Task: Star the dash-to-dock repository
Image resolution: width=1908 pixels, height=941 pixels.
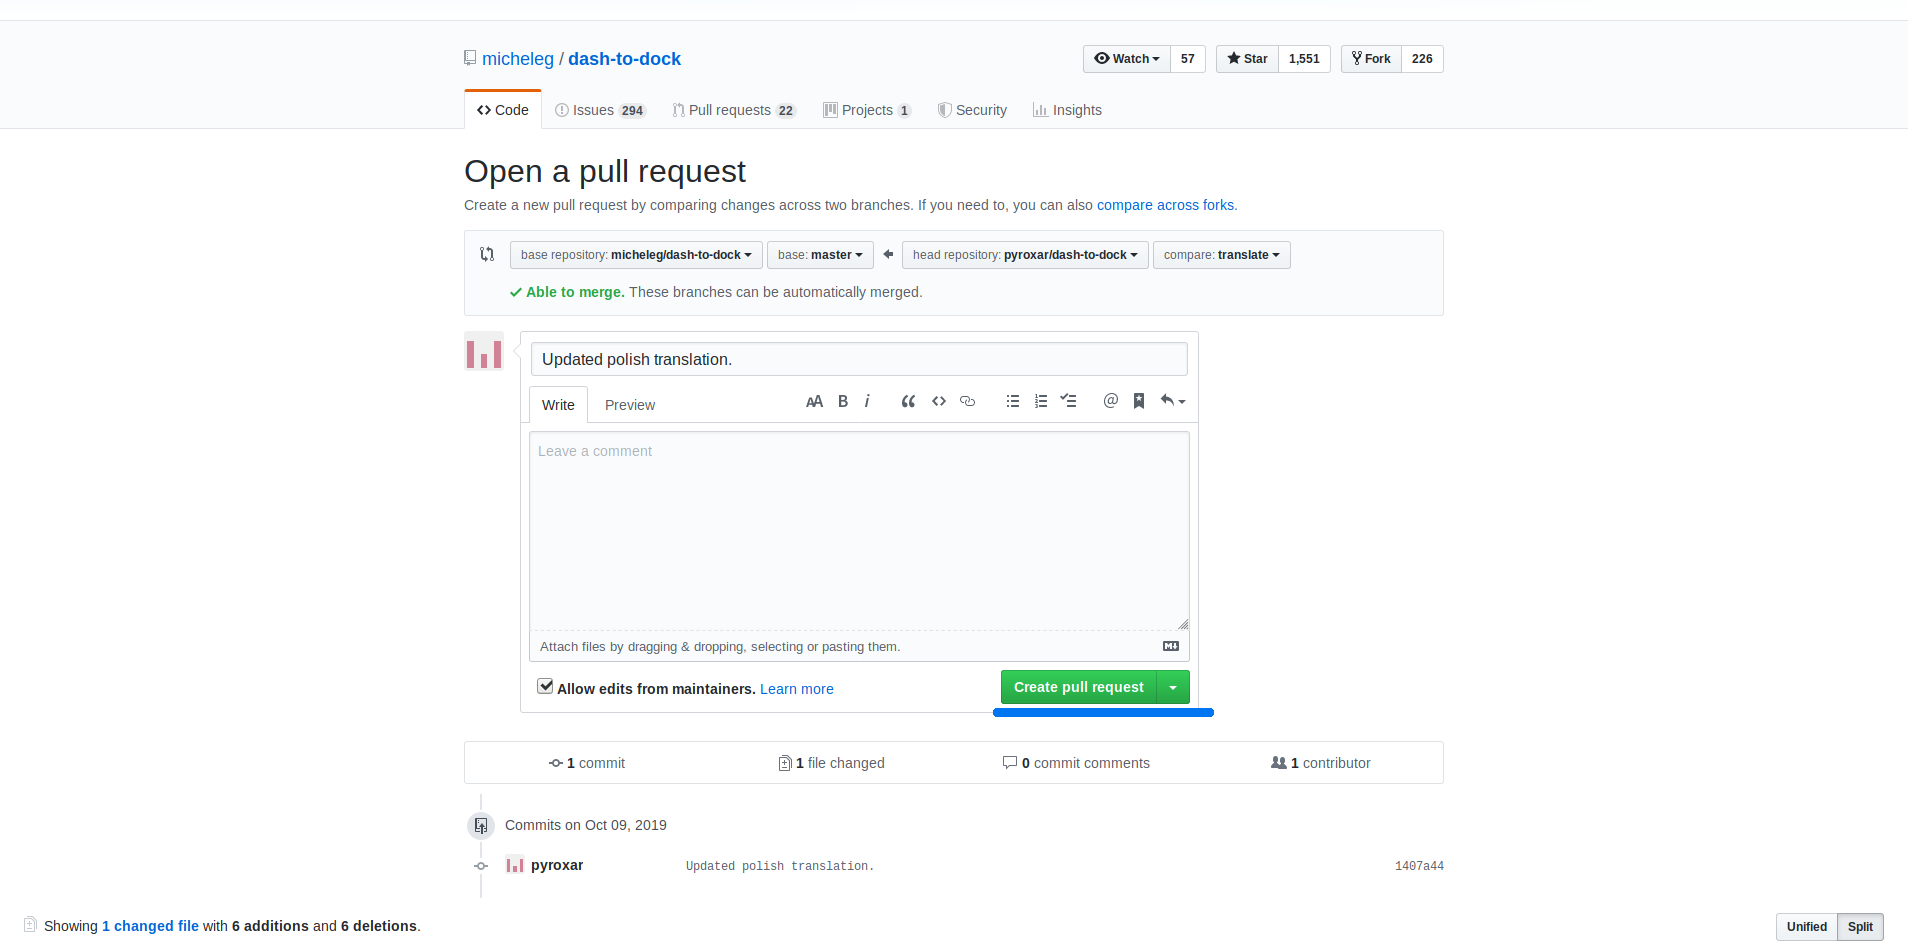Action: tap(1247, 59)
